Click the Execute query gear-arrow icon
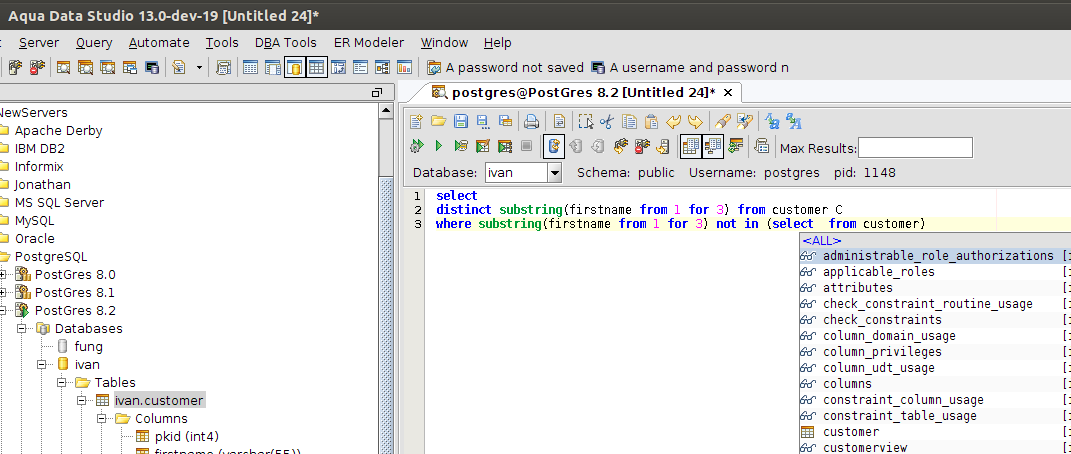 [416, 145]
